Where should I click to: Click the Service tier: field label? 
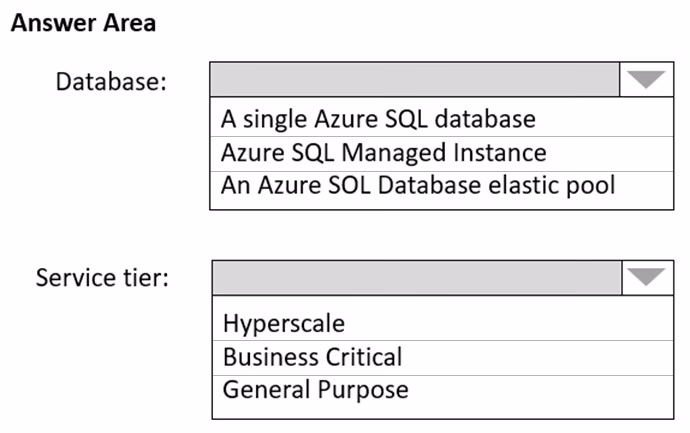102,278
